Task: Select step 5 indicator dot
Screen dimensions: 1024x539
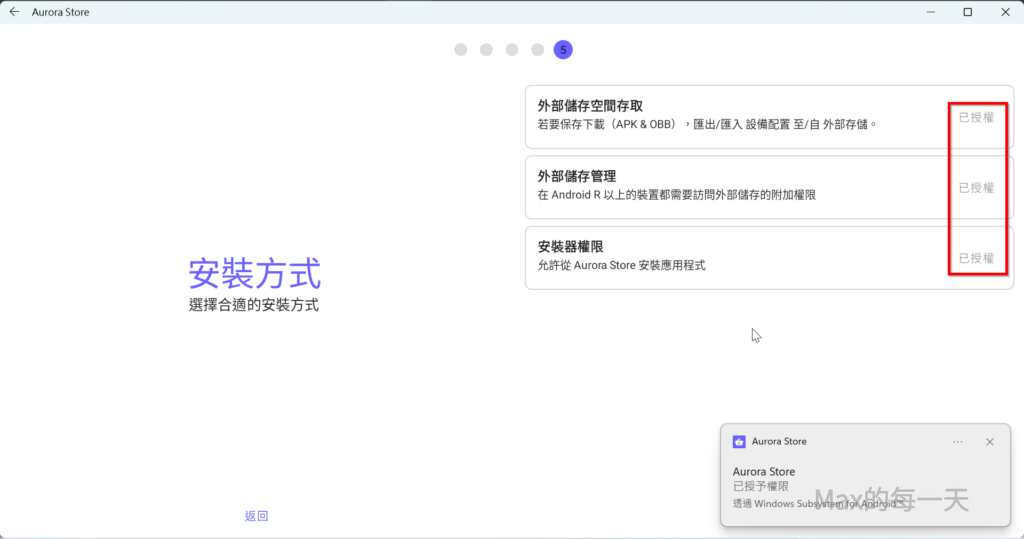Action: pos(563,50)
